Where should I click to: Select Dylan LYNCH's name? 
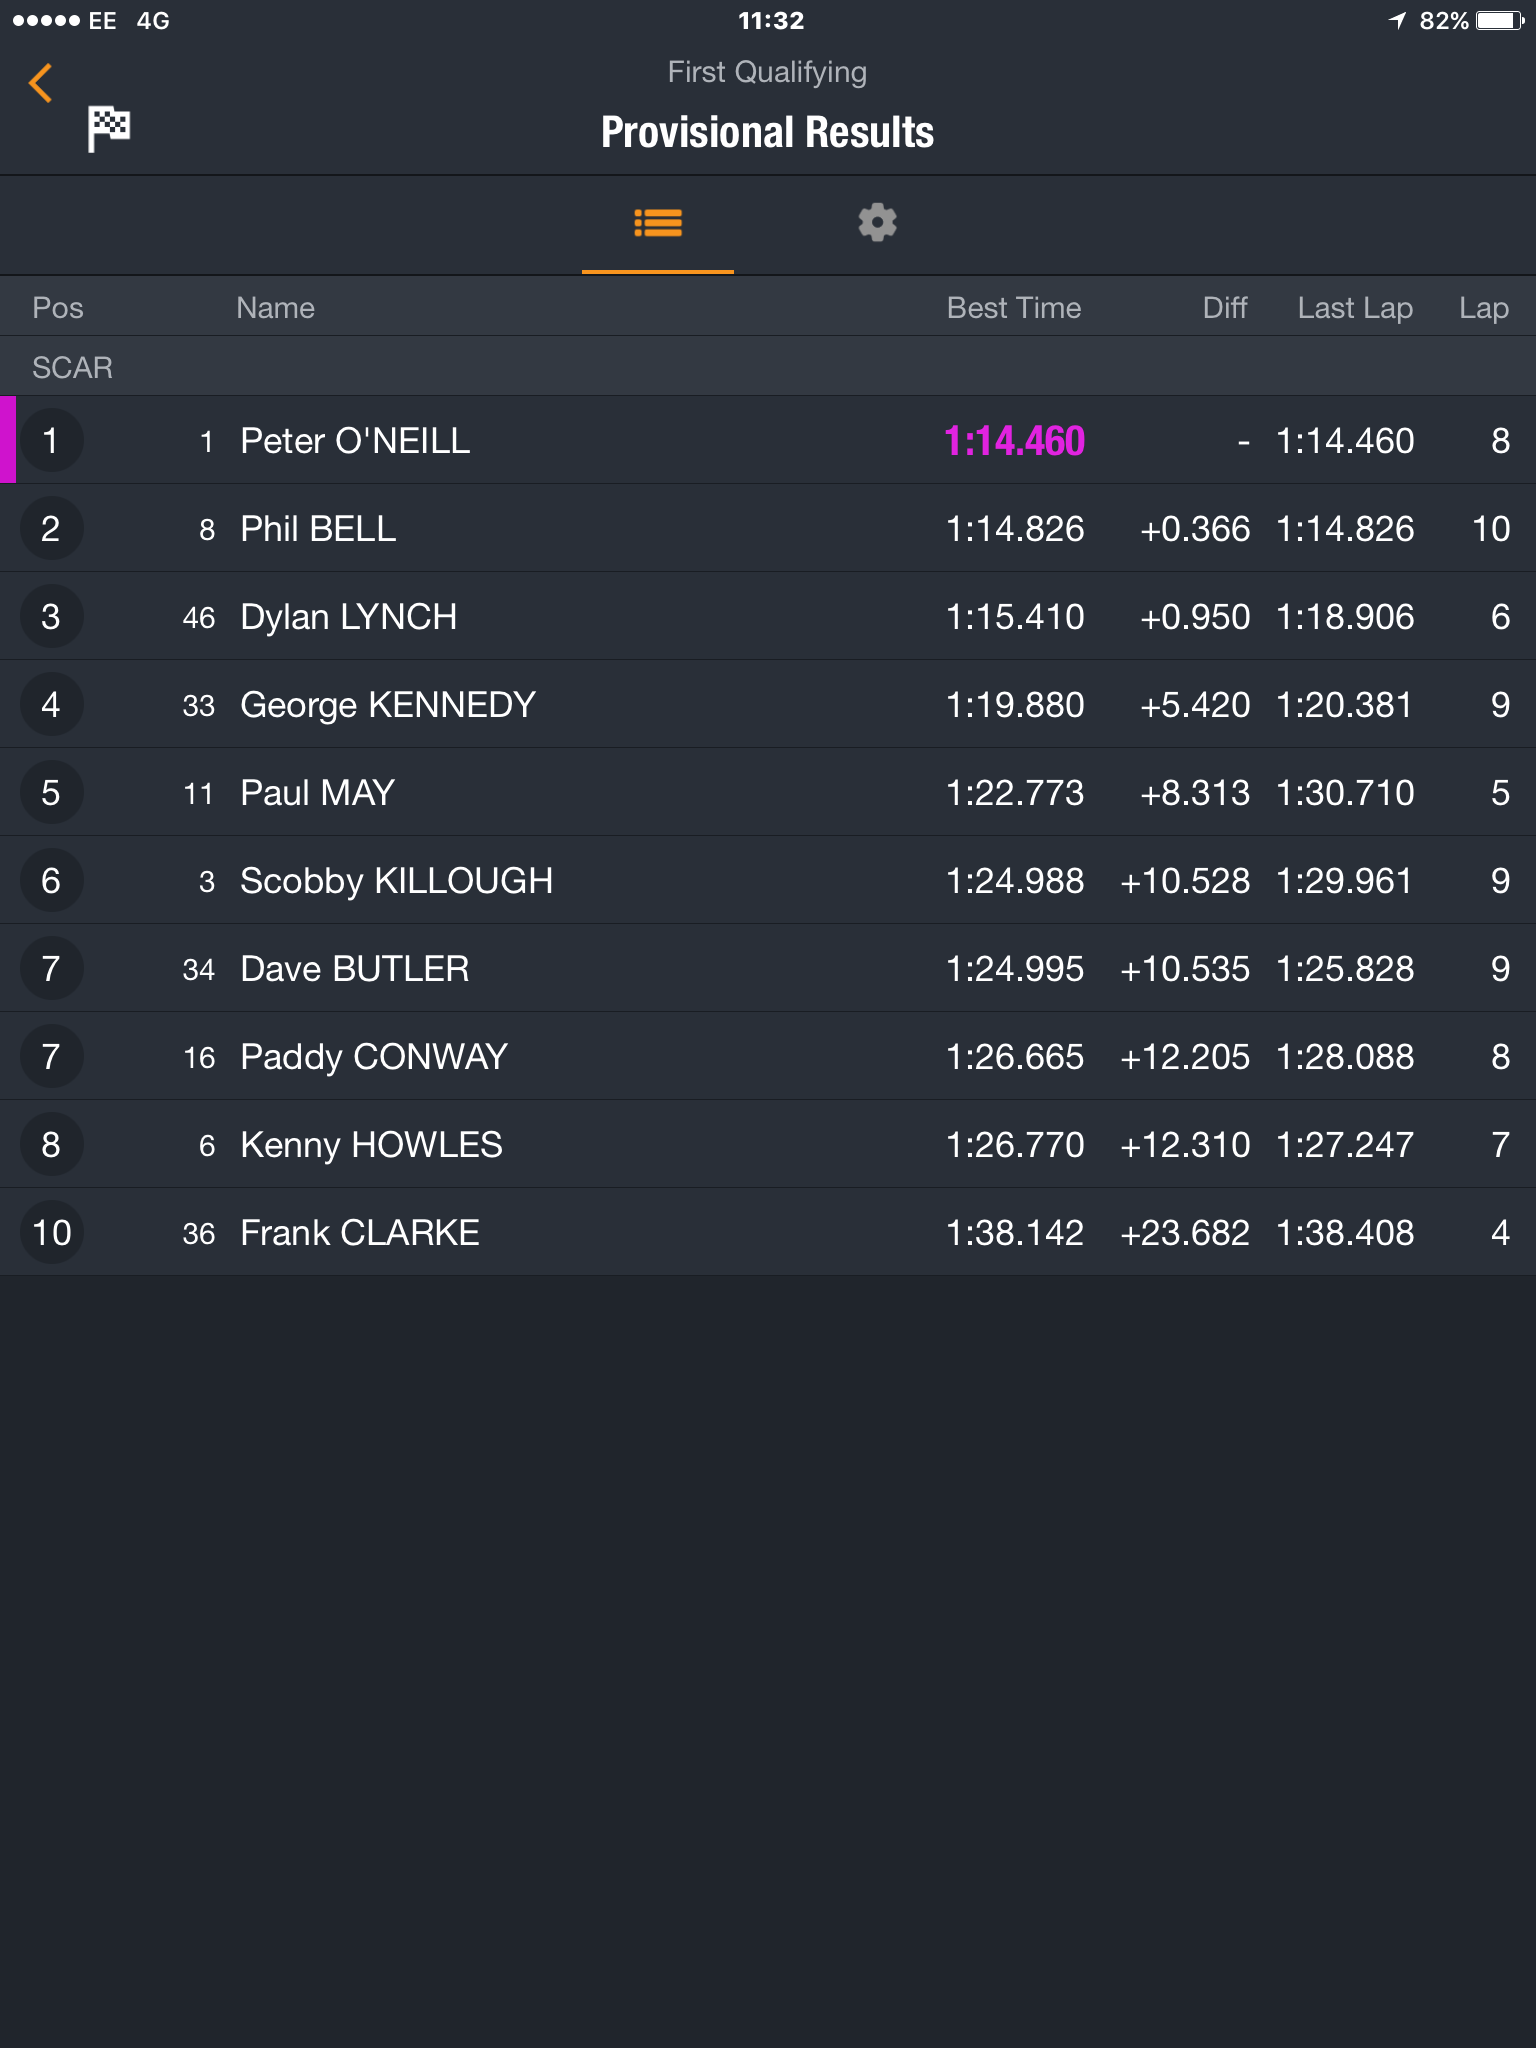click(348, 617)
